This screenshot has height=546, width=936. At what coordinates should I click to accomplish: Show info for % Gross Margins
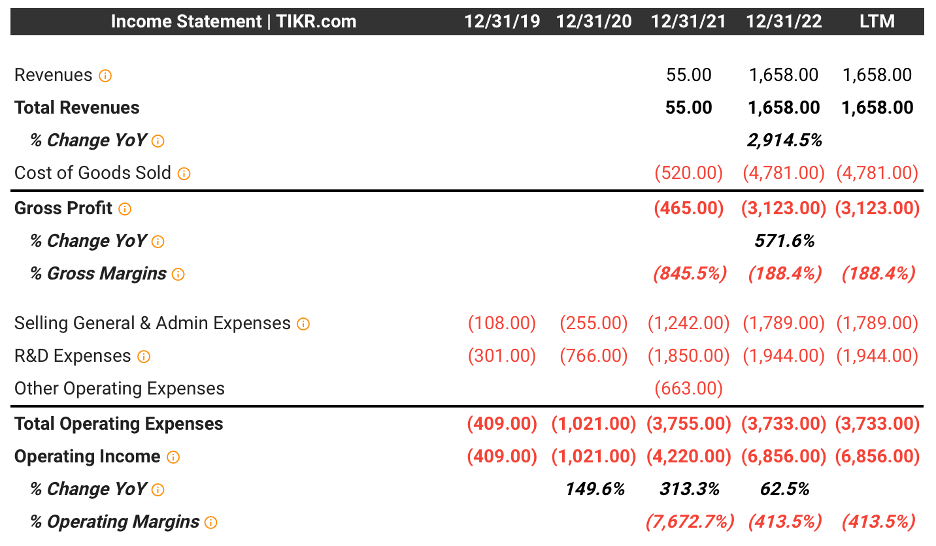coord(178,274)
